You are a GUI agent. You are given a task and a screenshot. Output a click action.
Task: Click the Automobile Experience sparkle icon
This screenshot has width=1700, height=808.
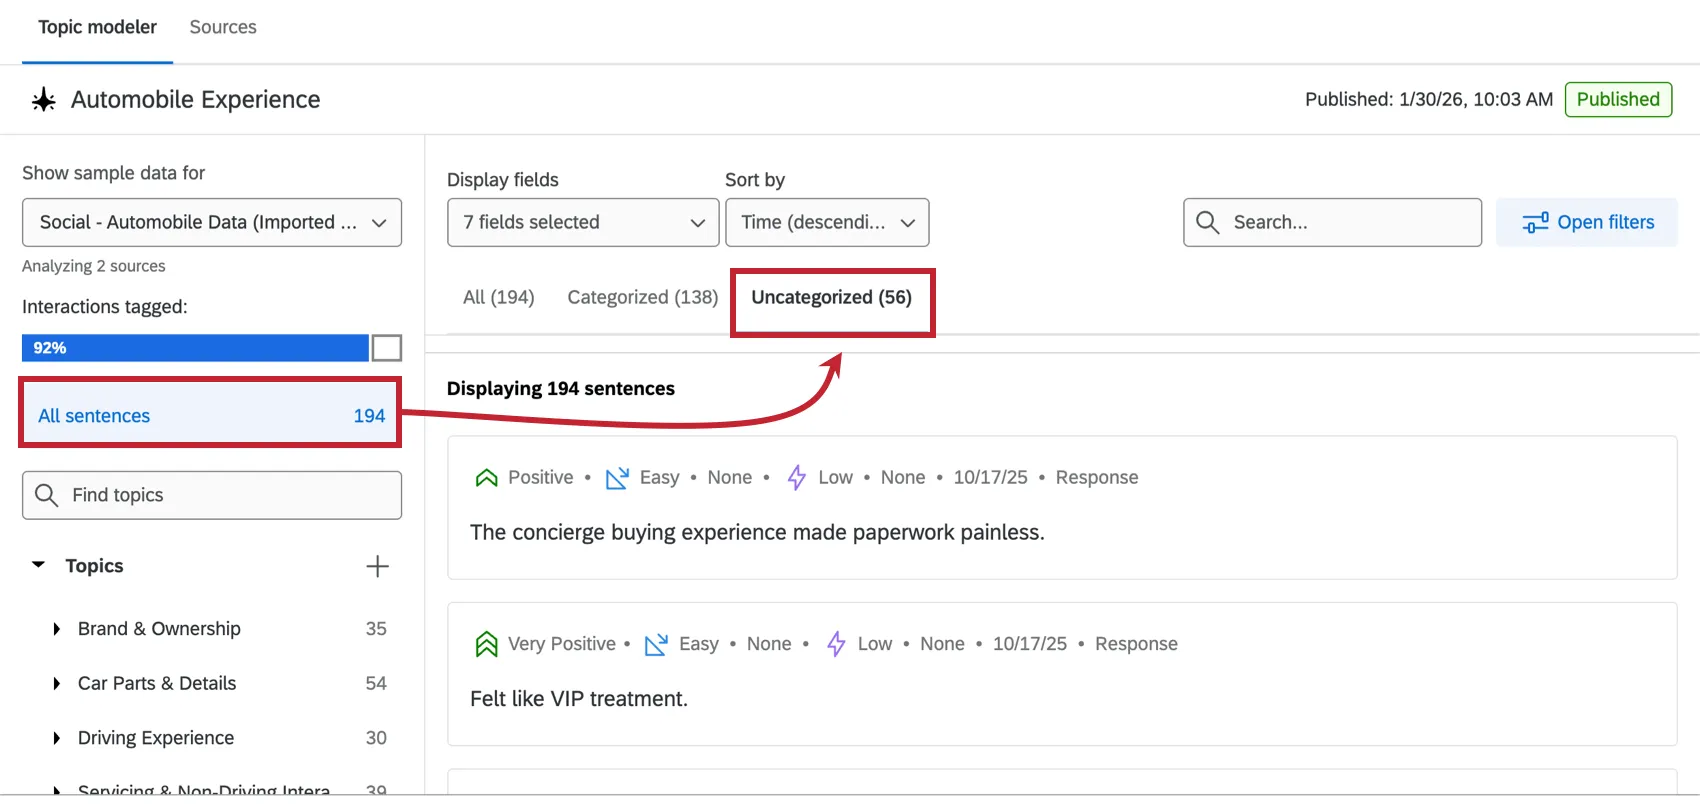coord(44,100)
